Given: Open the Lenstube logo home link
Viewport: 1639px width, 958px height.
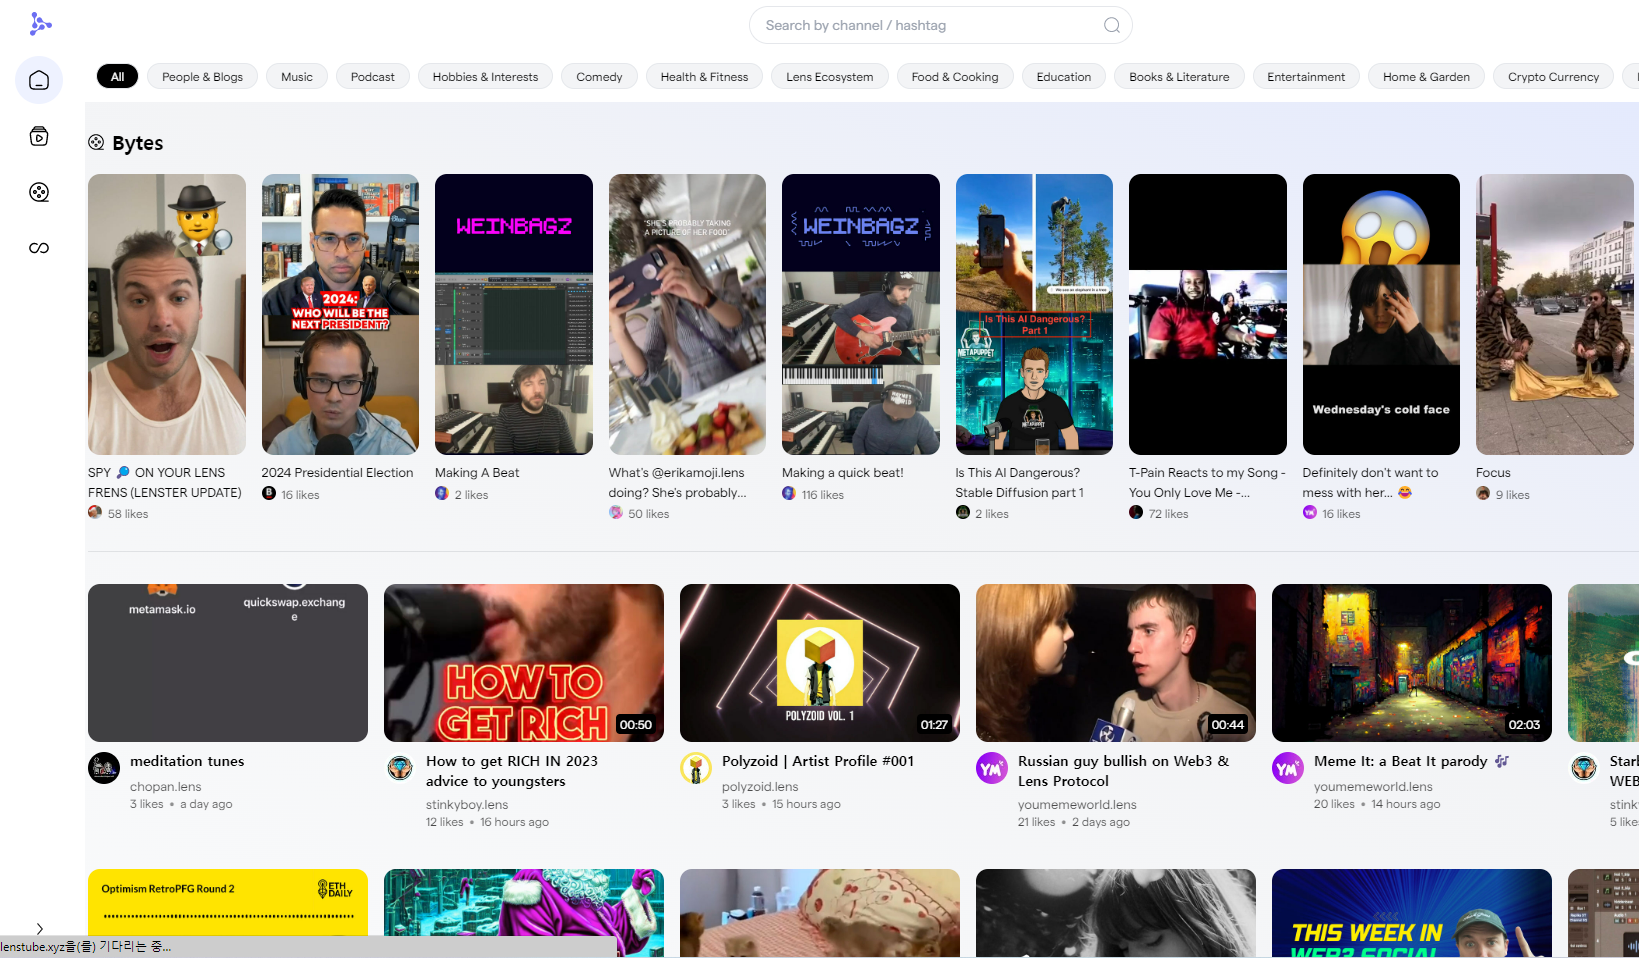Looking at the screenshot, I should [40, 24].
